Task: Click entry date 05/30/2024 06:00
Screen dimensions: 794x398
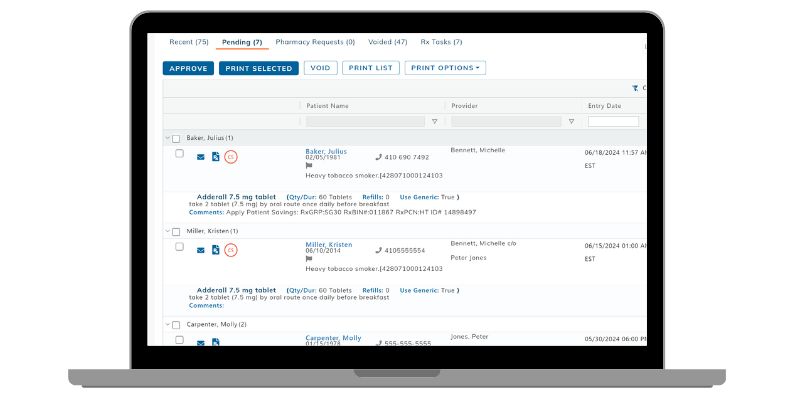Action: tap(615, 339)
